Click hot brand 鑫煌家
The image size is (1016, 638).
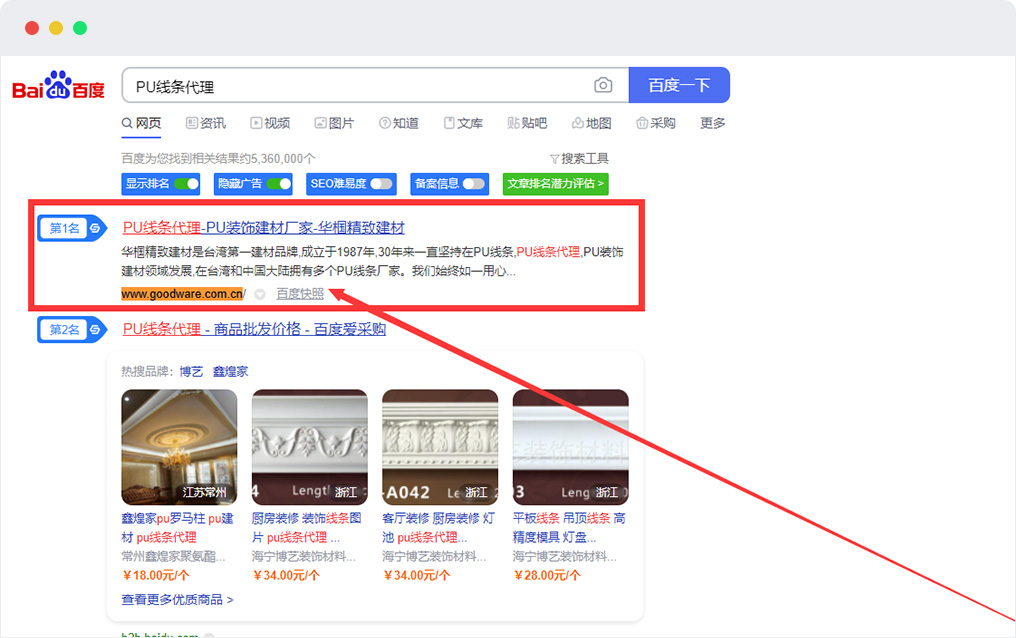(x=231, y=372)
